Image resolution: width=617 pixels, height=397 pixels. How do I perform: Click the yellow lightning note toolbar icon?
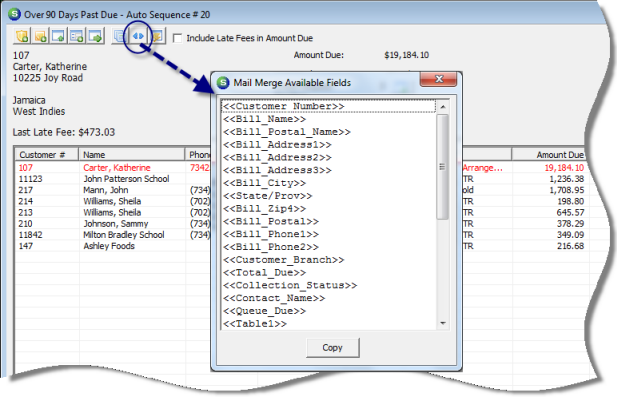[x=157, y=36]
